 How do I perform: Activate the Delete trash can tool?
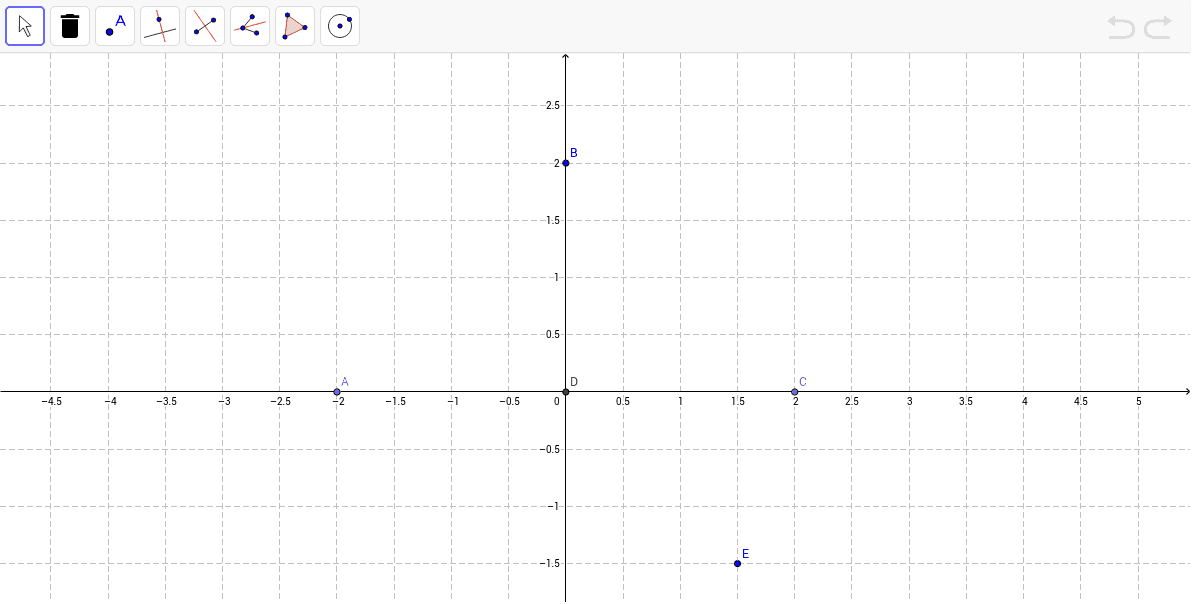click(70, 27)
